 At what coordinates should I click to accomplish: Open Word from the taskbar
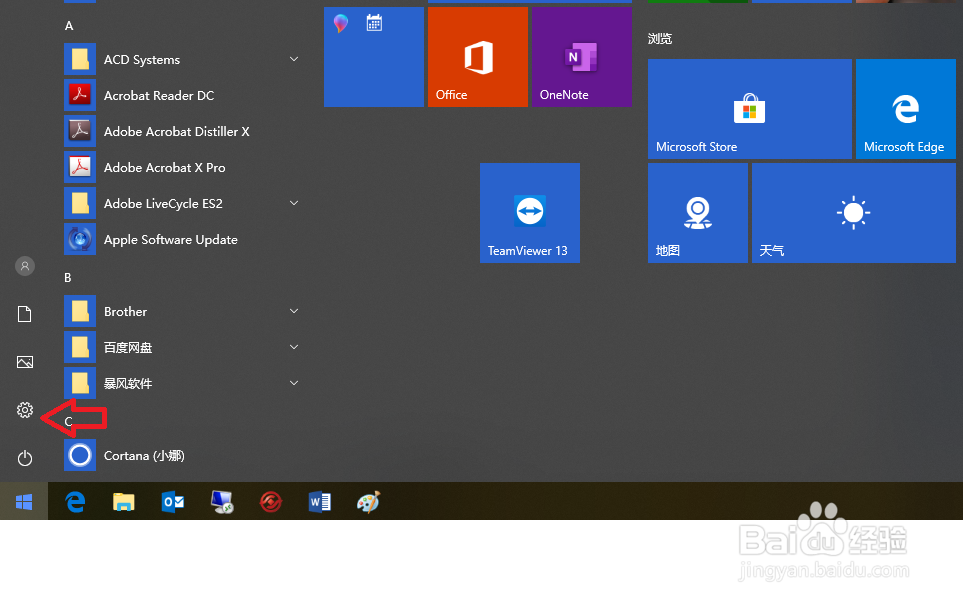(x=319, y=502)
